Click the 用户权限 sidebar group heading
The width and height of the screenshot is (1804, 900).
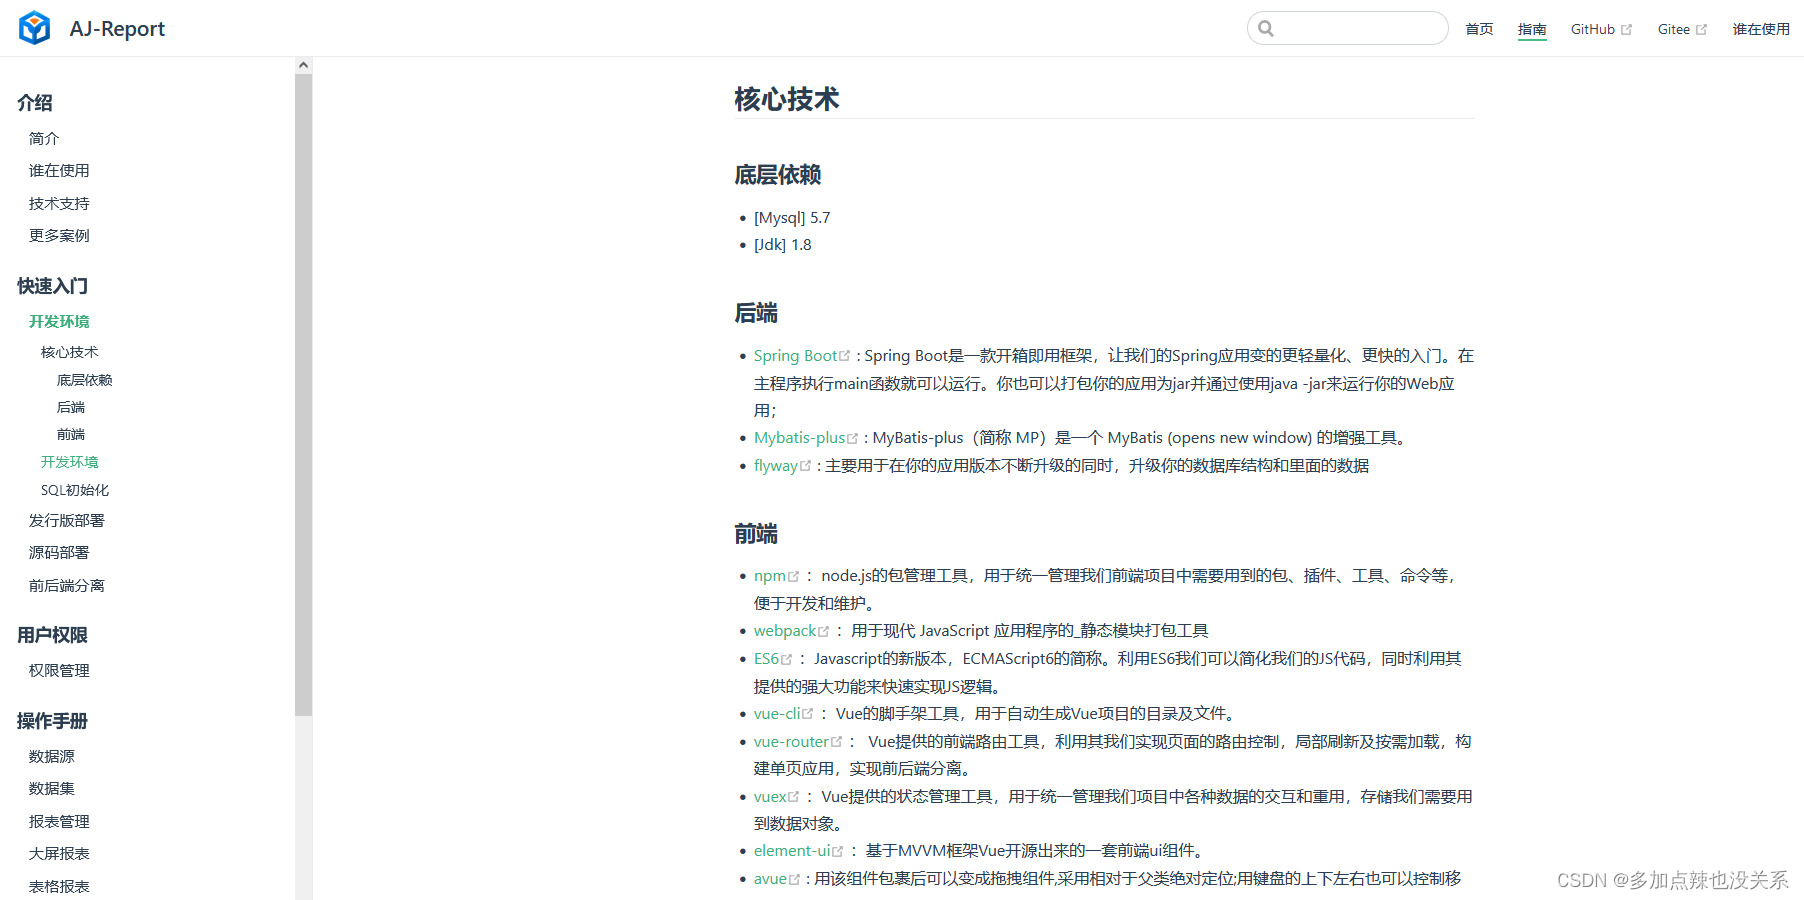click(52, 635)
